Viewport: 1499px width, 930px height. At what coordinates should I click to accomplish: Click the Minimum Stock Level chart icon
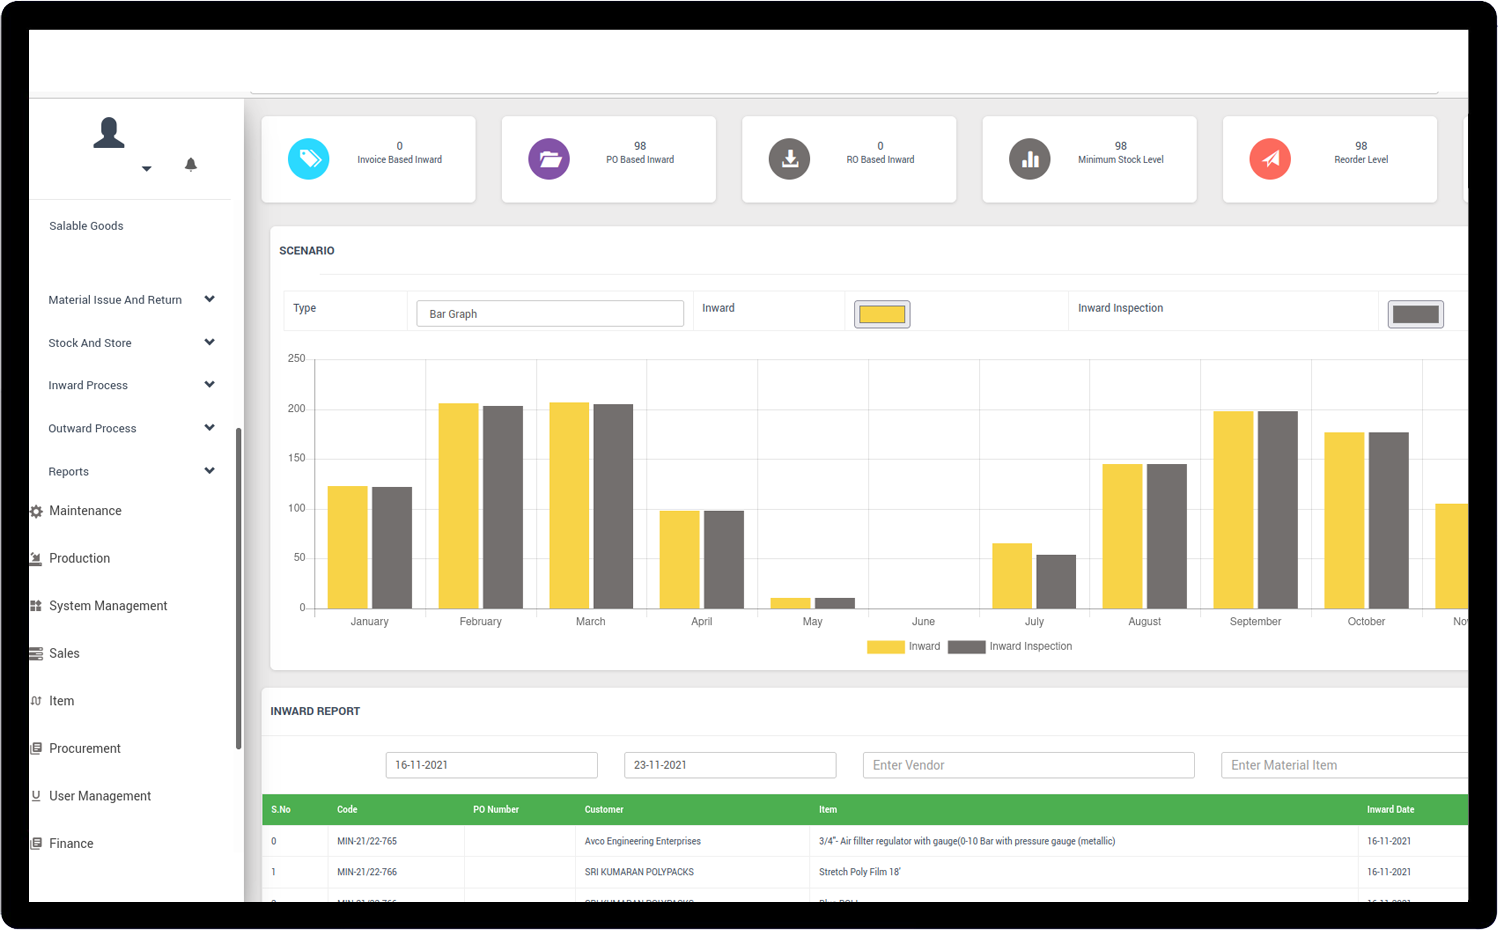coord(1030,159)
